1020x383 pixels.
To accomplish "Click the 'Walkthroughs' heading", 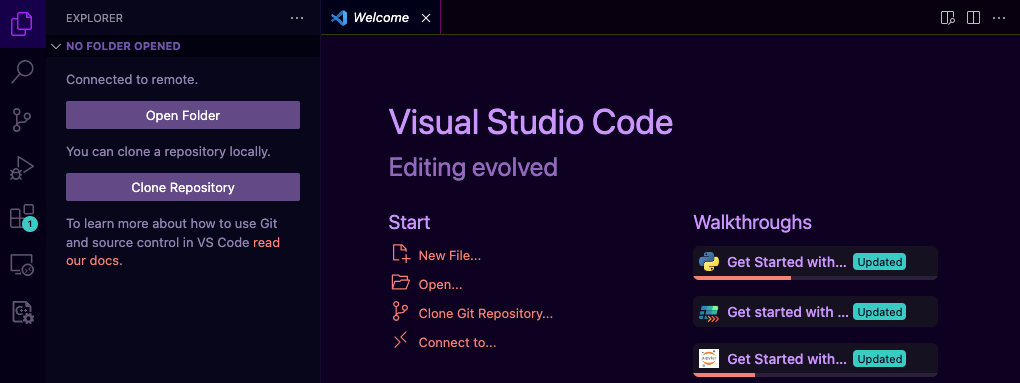I will (753, 222).
